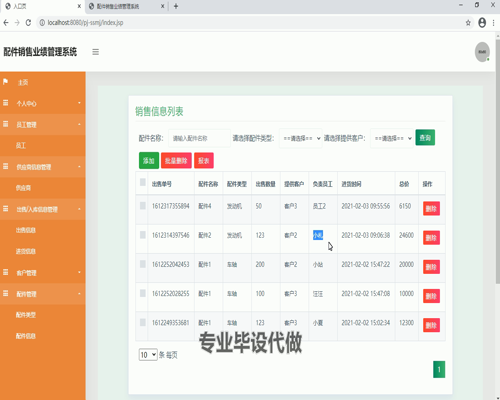The width and height of the screenshot is (500, 400).
Task: Collapse the 供应商信息管理 sidebar menu
Action: [43, 167]
